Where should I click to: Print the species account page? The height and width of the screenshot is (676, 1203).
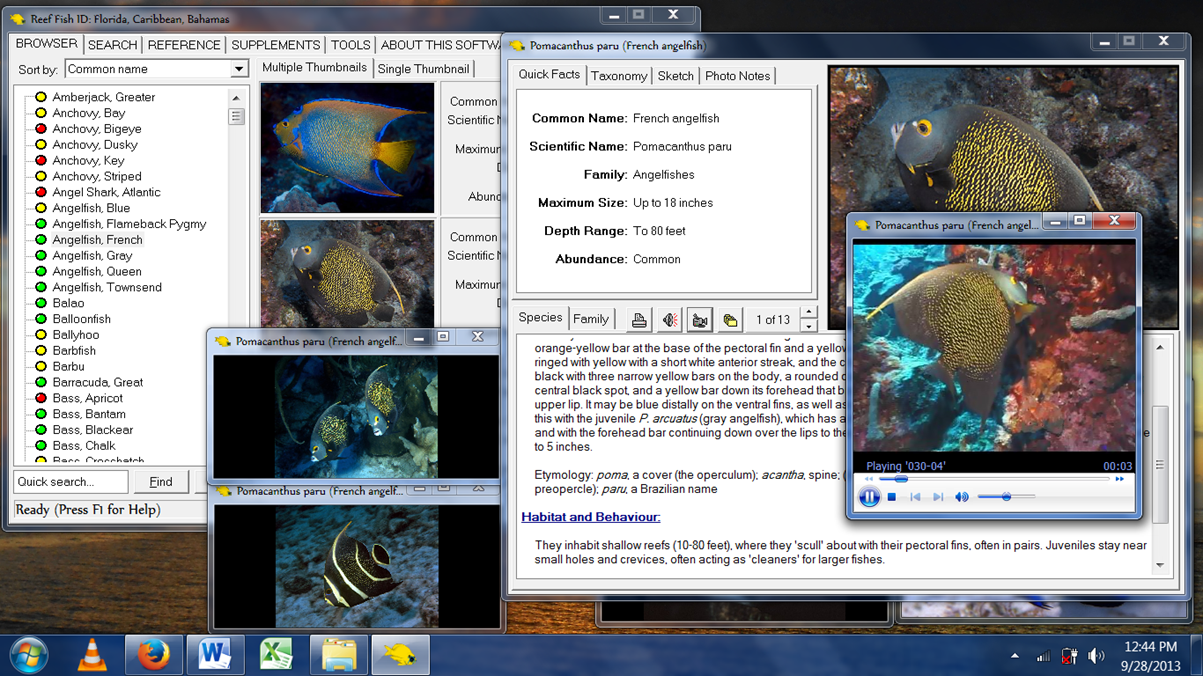point(639,318)
